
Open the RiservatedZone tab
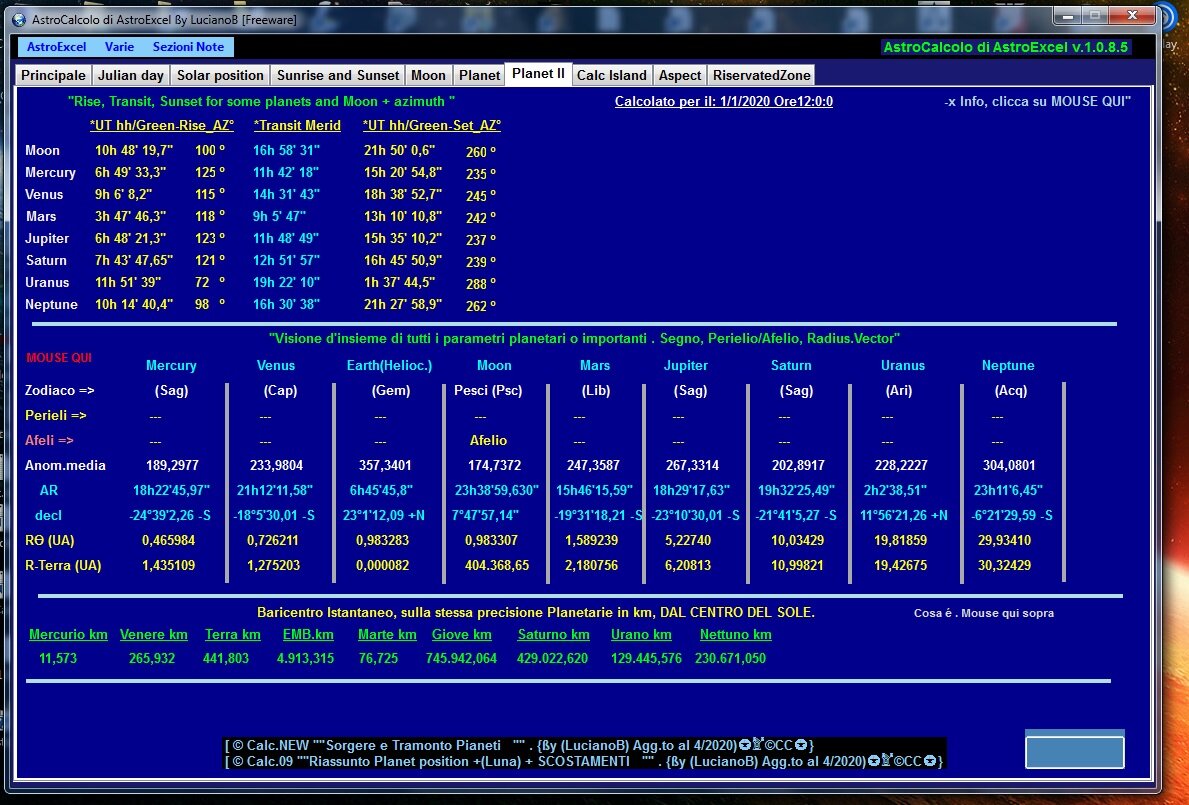pyautogui.click(x=761, y=75)
